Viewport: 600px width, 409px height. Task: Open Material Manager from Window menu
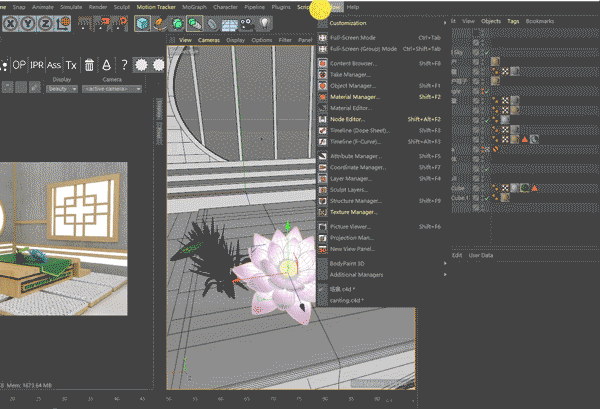pos(380,97)
